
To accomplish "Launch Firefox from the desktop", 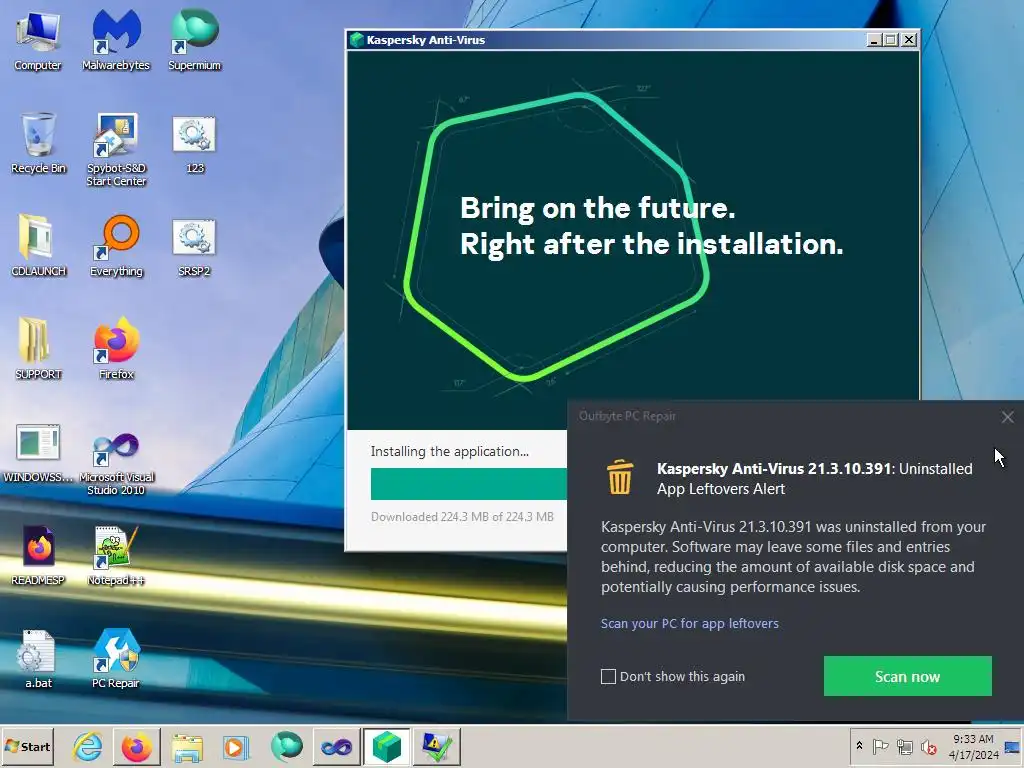I will point(116,349).
